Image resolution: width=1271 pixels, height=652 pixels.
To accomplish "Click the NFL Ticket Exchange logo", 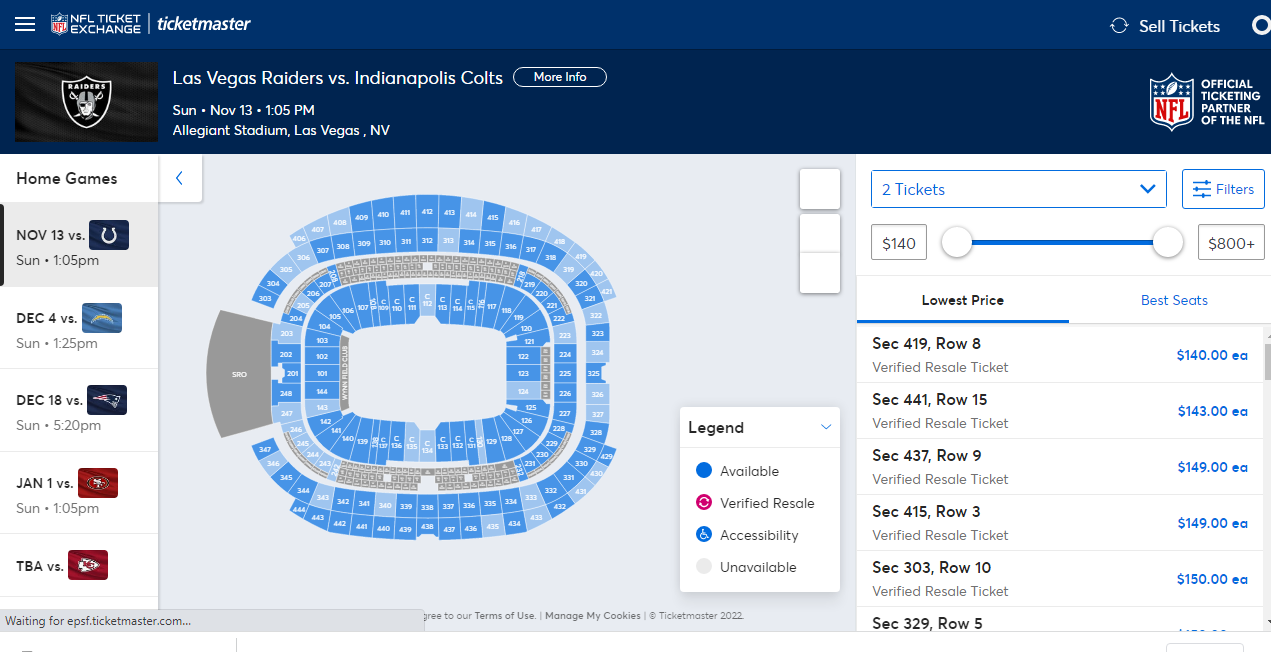I will (96, 24).
